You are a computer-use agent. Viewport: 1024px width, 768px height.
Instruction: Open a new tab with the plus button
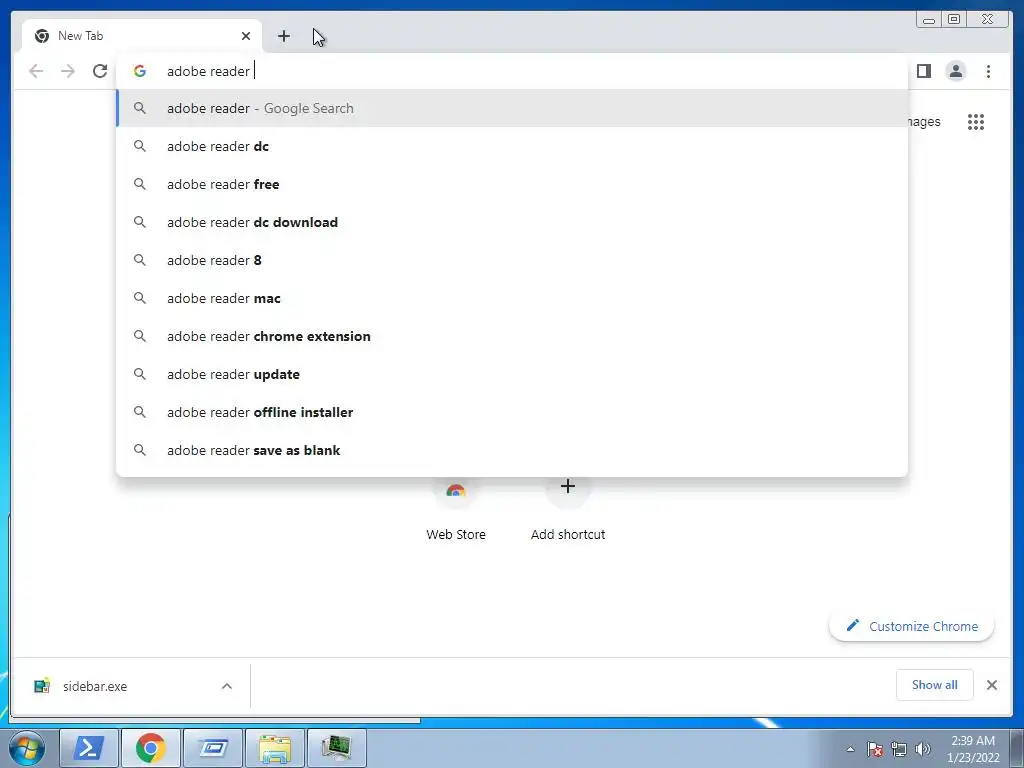[x=283, y=36]
